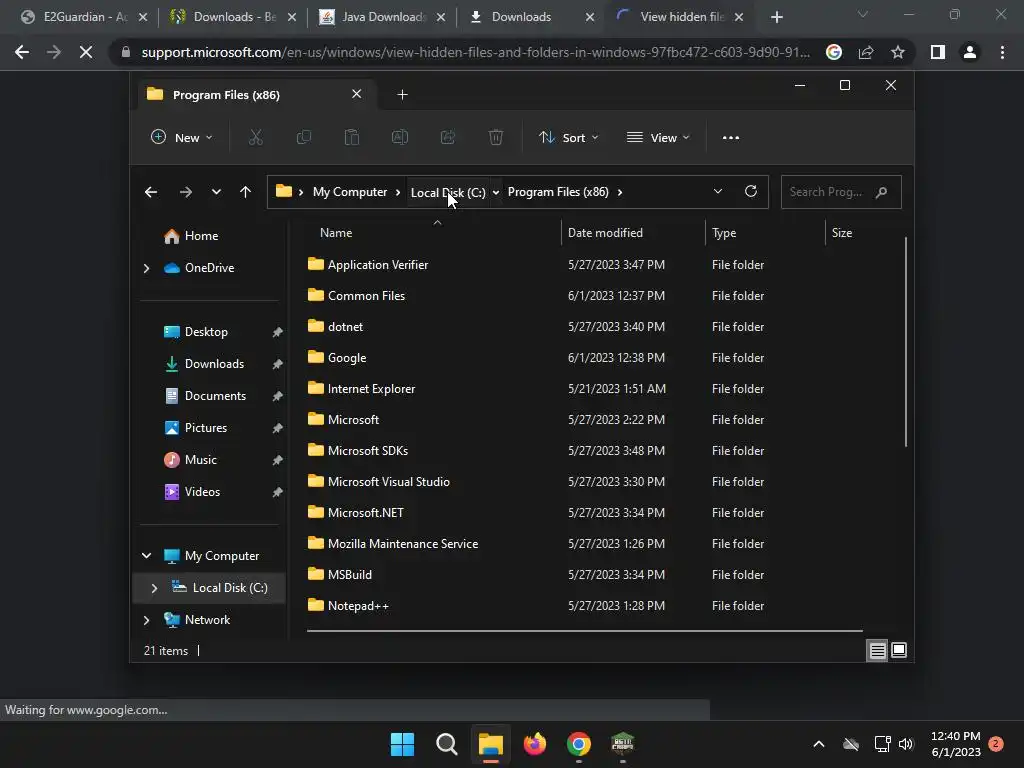Open the Sort dropdown menu

click(x=568, y=137)
